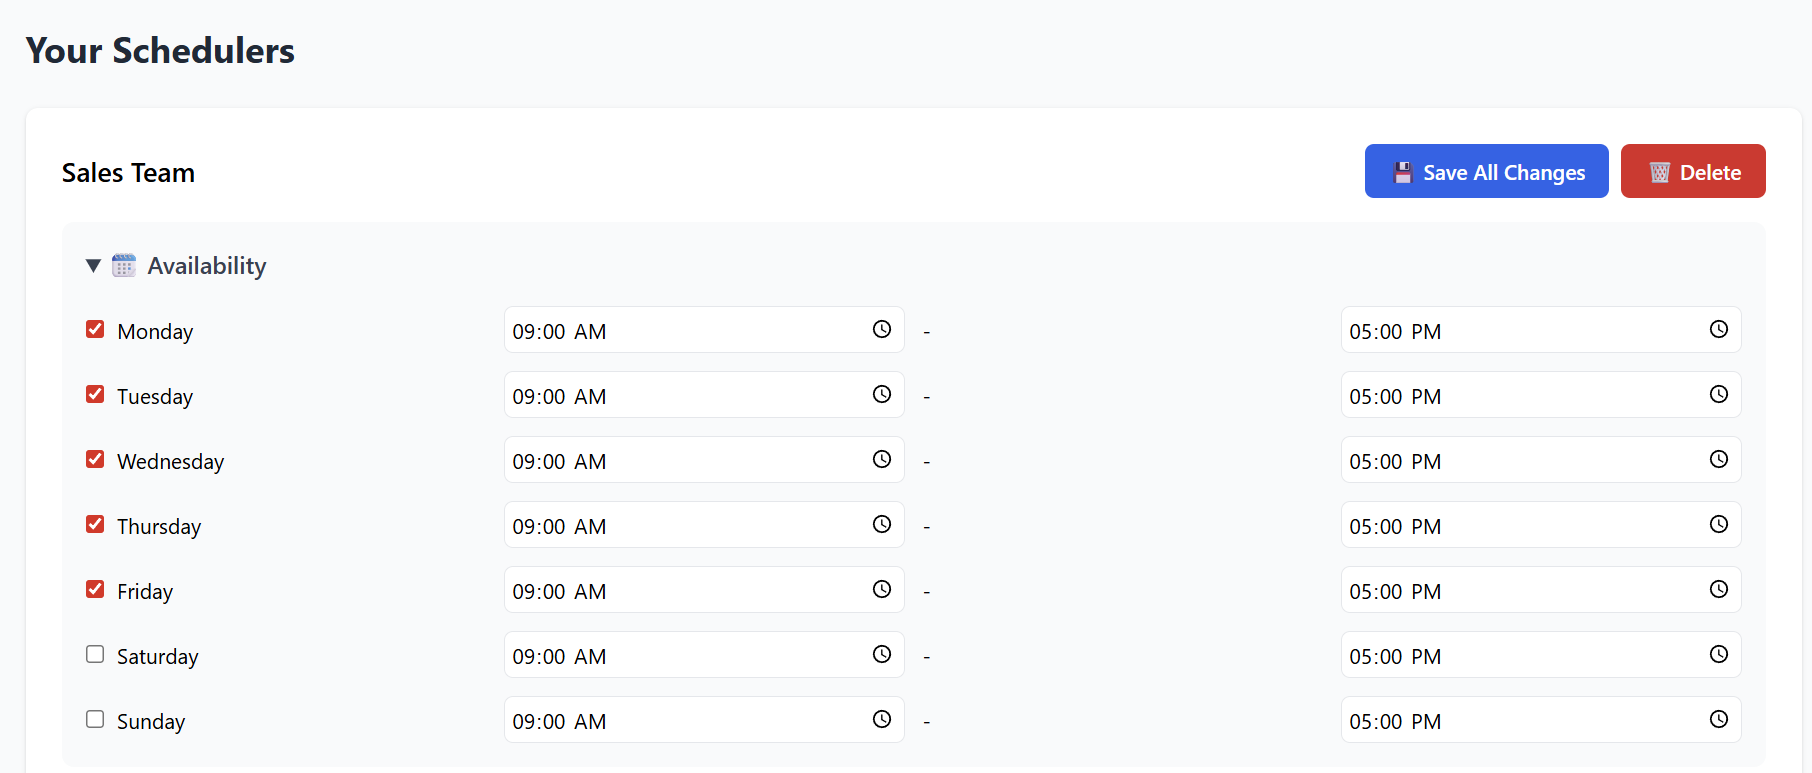Click the save disk icon on Save All Changes
This screenshot has width=1812, height=773.
(x=1403, y=171)
